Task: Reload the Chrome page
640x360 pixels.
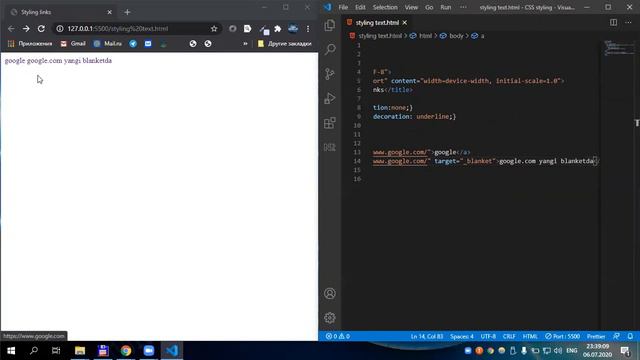Action: click(41, 29)
